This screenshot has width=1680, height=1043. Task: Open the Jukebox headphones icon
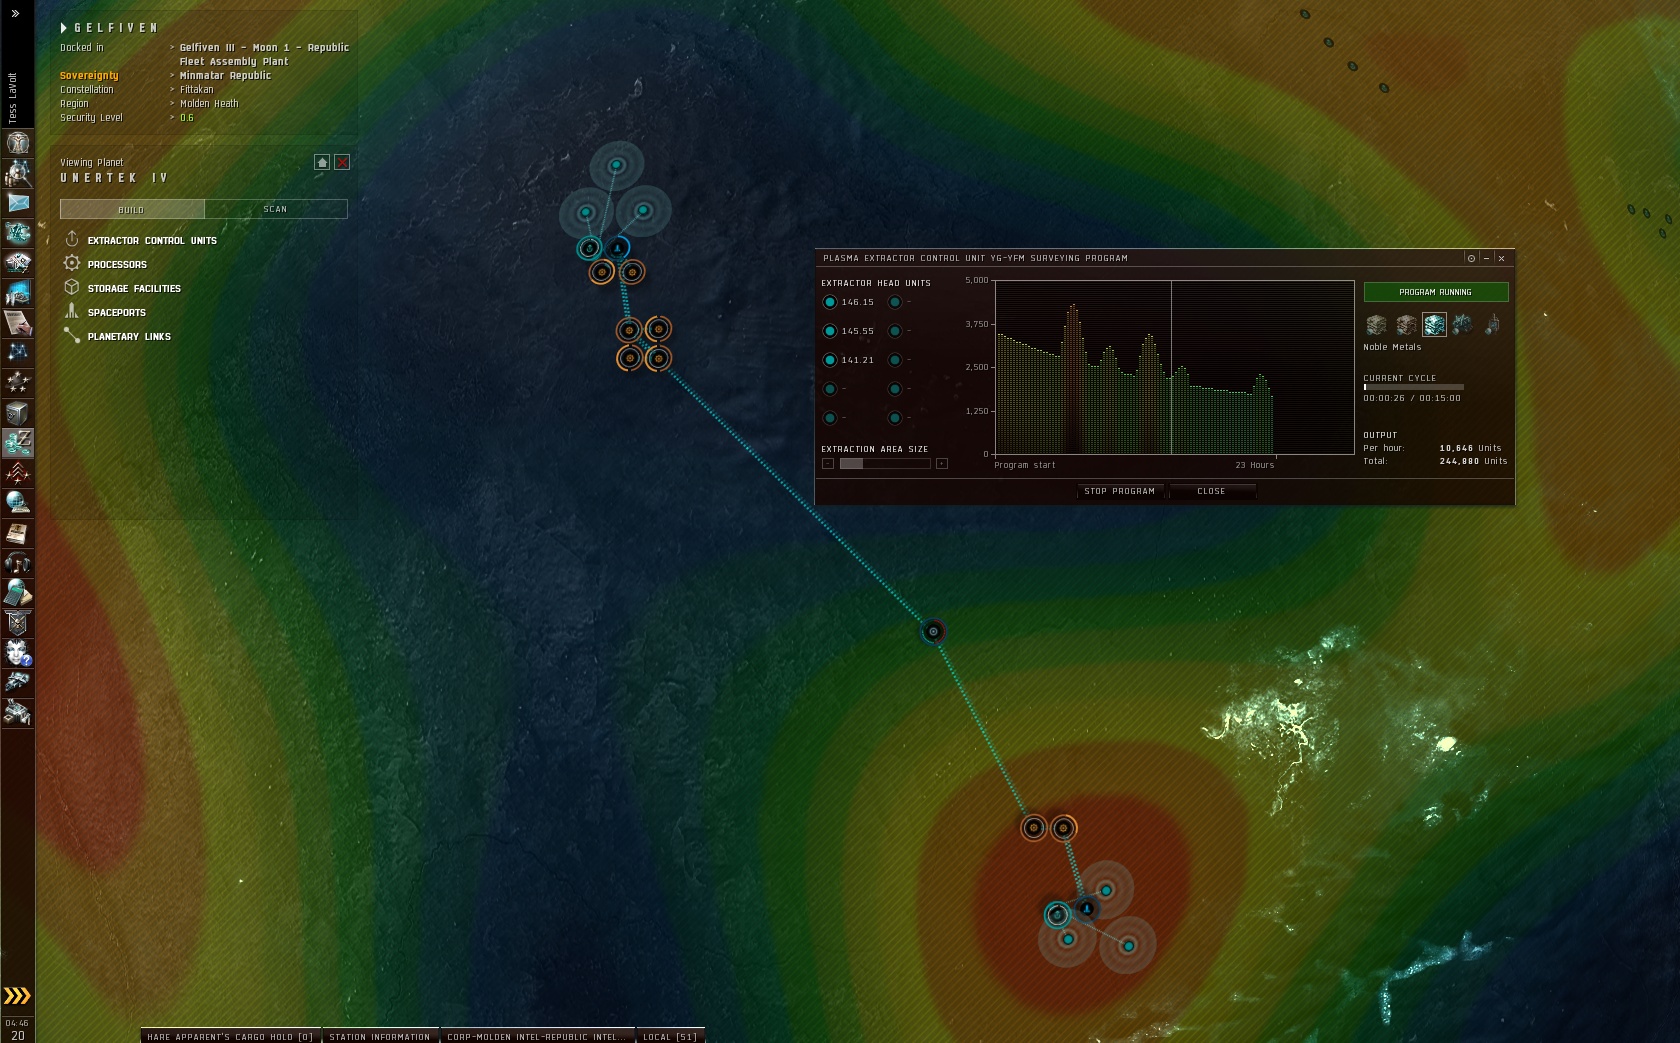(17, 563)
